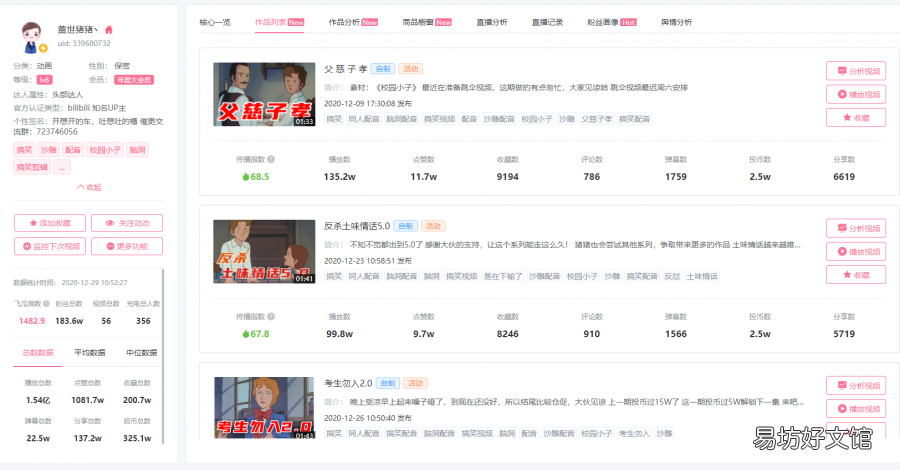Click the uid: 339680732 text
The image size is (900, 470).
pyautogui.click(x=84, y=43)
